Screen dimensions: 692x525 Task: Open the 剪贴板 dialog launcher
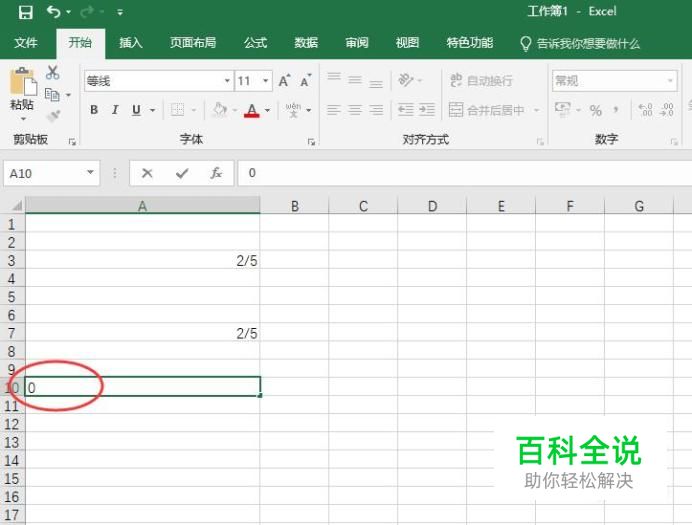(x=72, y=142)
